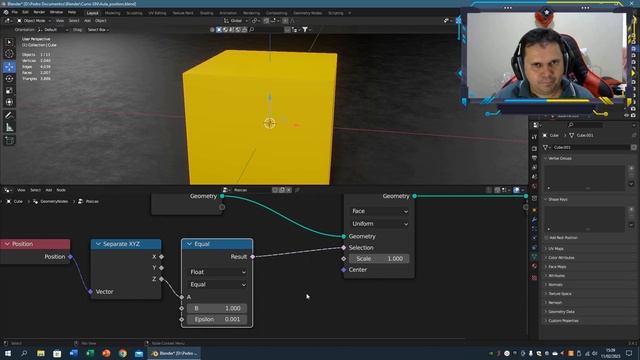The width and height of the screenshot is (640, 360).
Task: Collapse the Position node chevron
Action: (x=7, y=244)
